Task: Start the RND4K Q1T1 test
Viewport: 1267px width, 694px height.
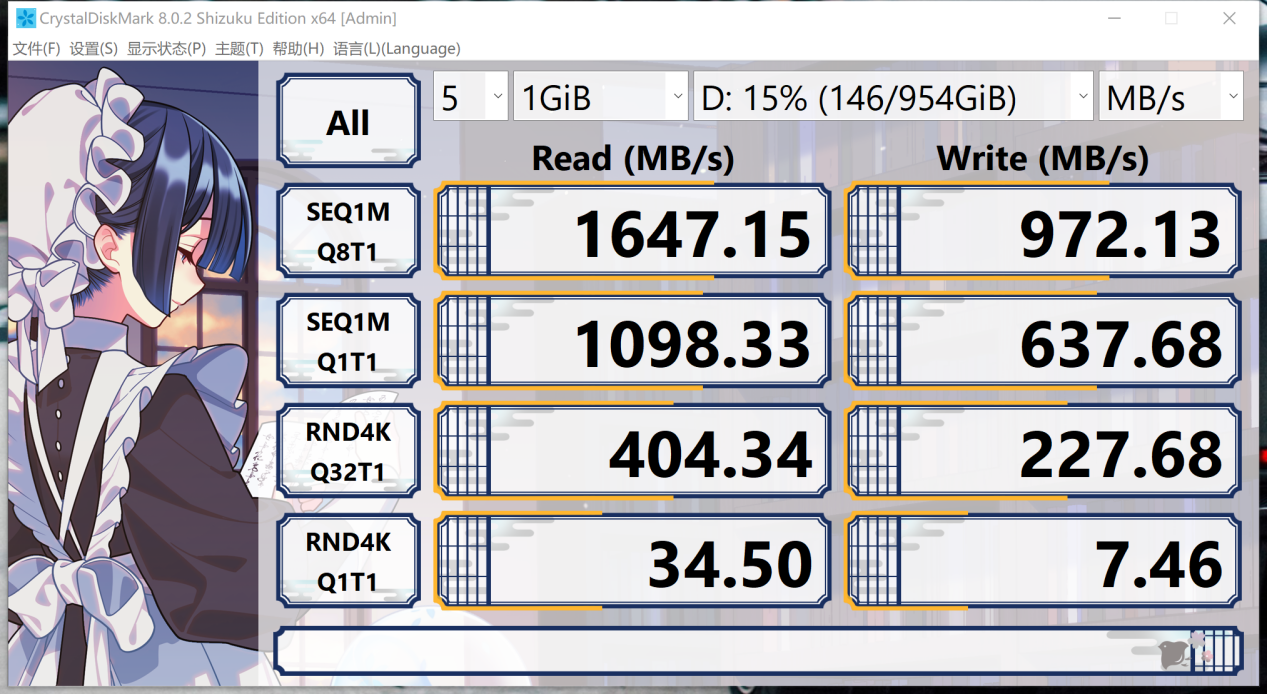Action: coord(348,561)
